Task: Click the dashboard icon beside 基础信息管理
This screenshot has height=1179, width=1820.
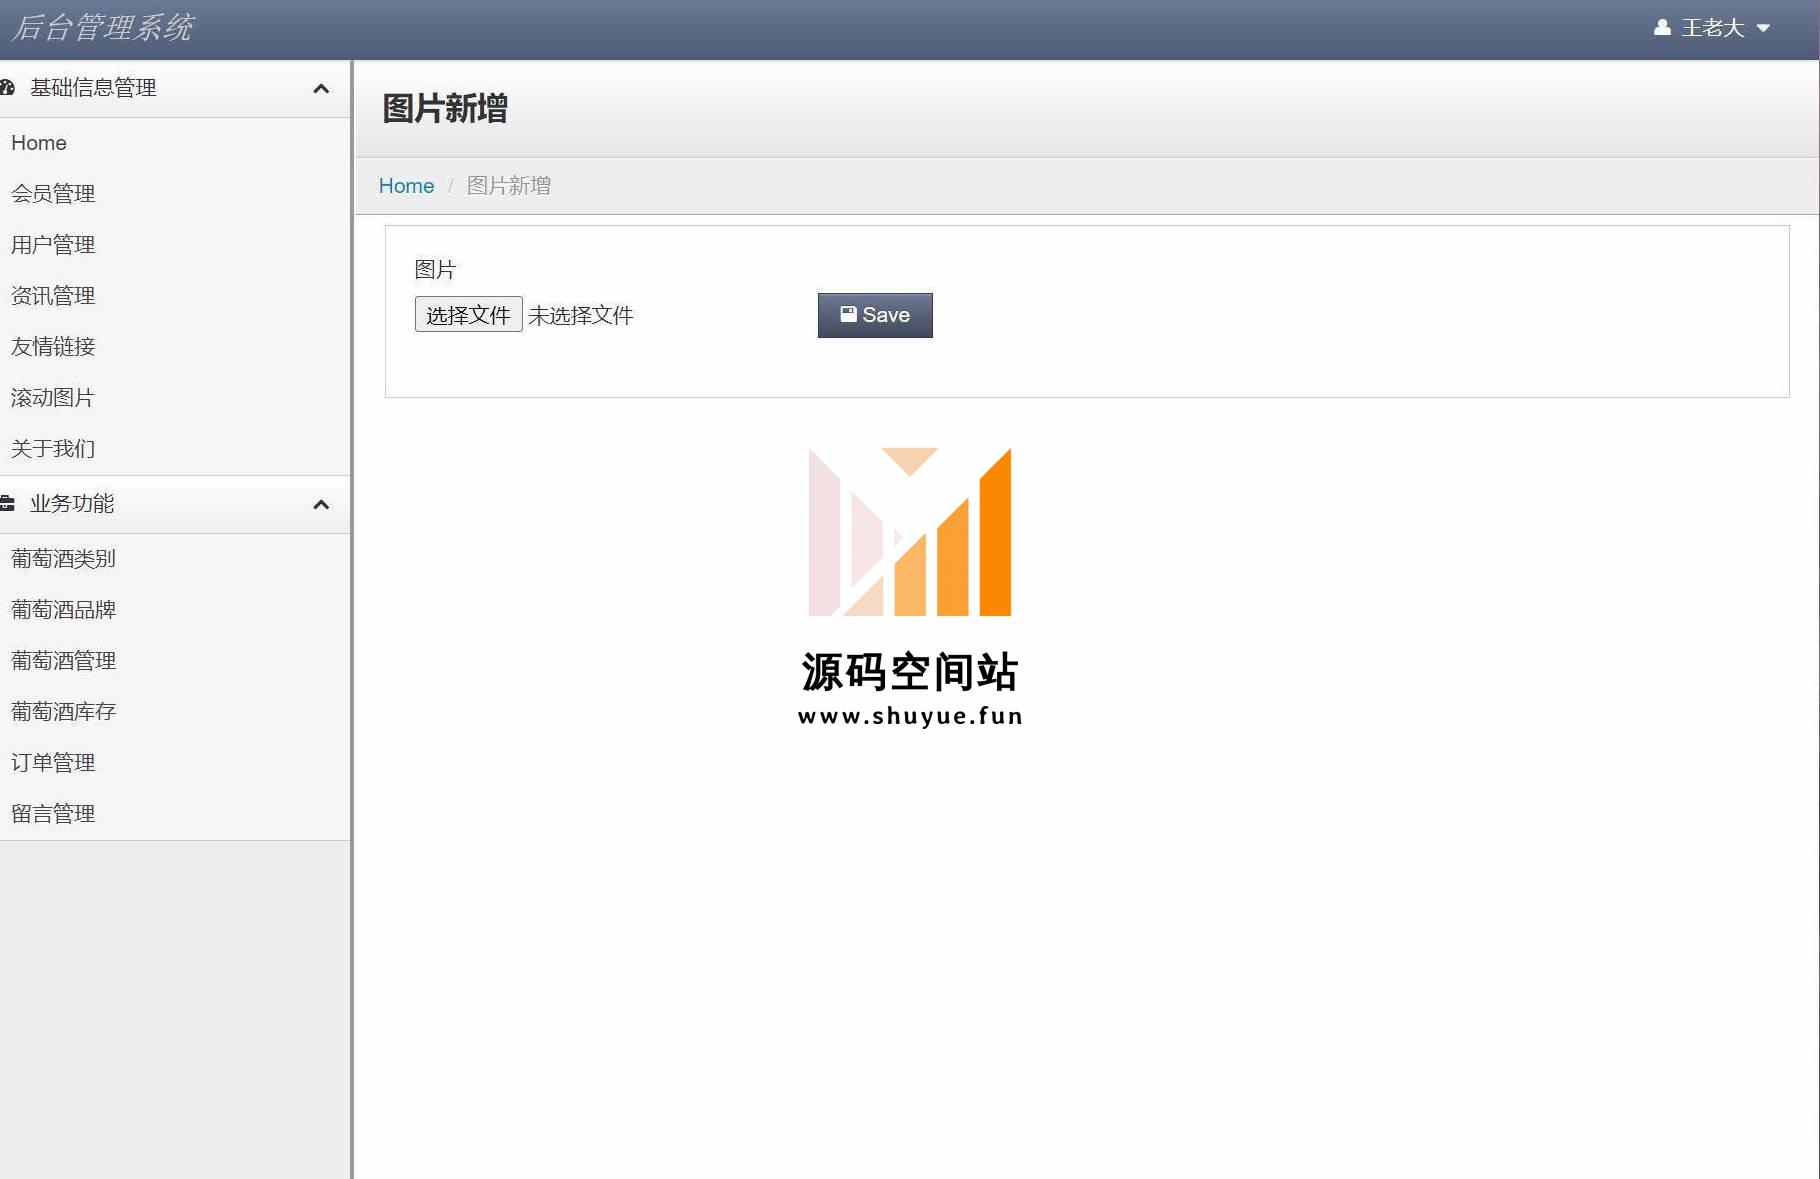Action: [x=7, y=88]
